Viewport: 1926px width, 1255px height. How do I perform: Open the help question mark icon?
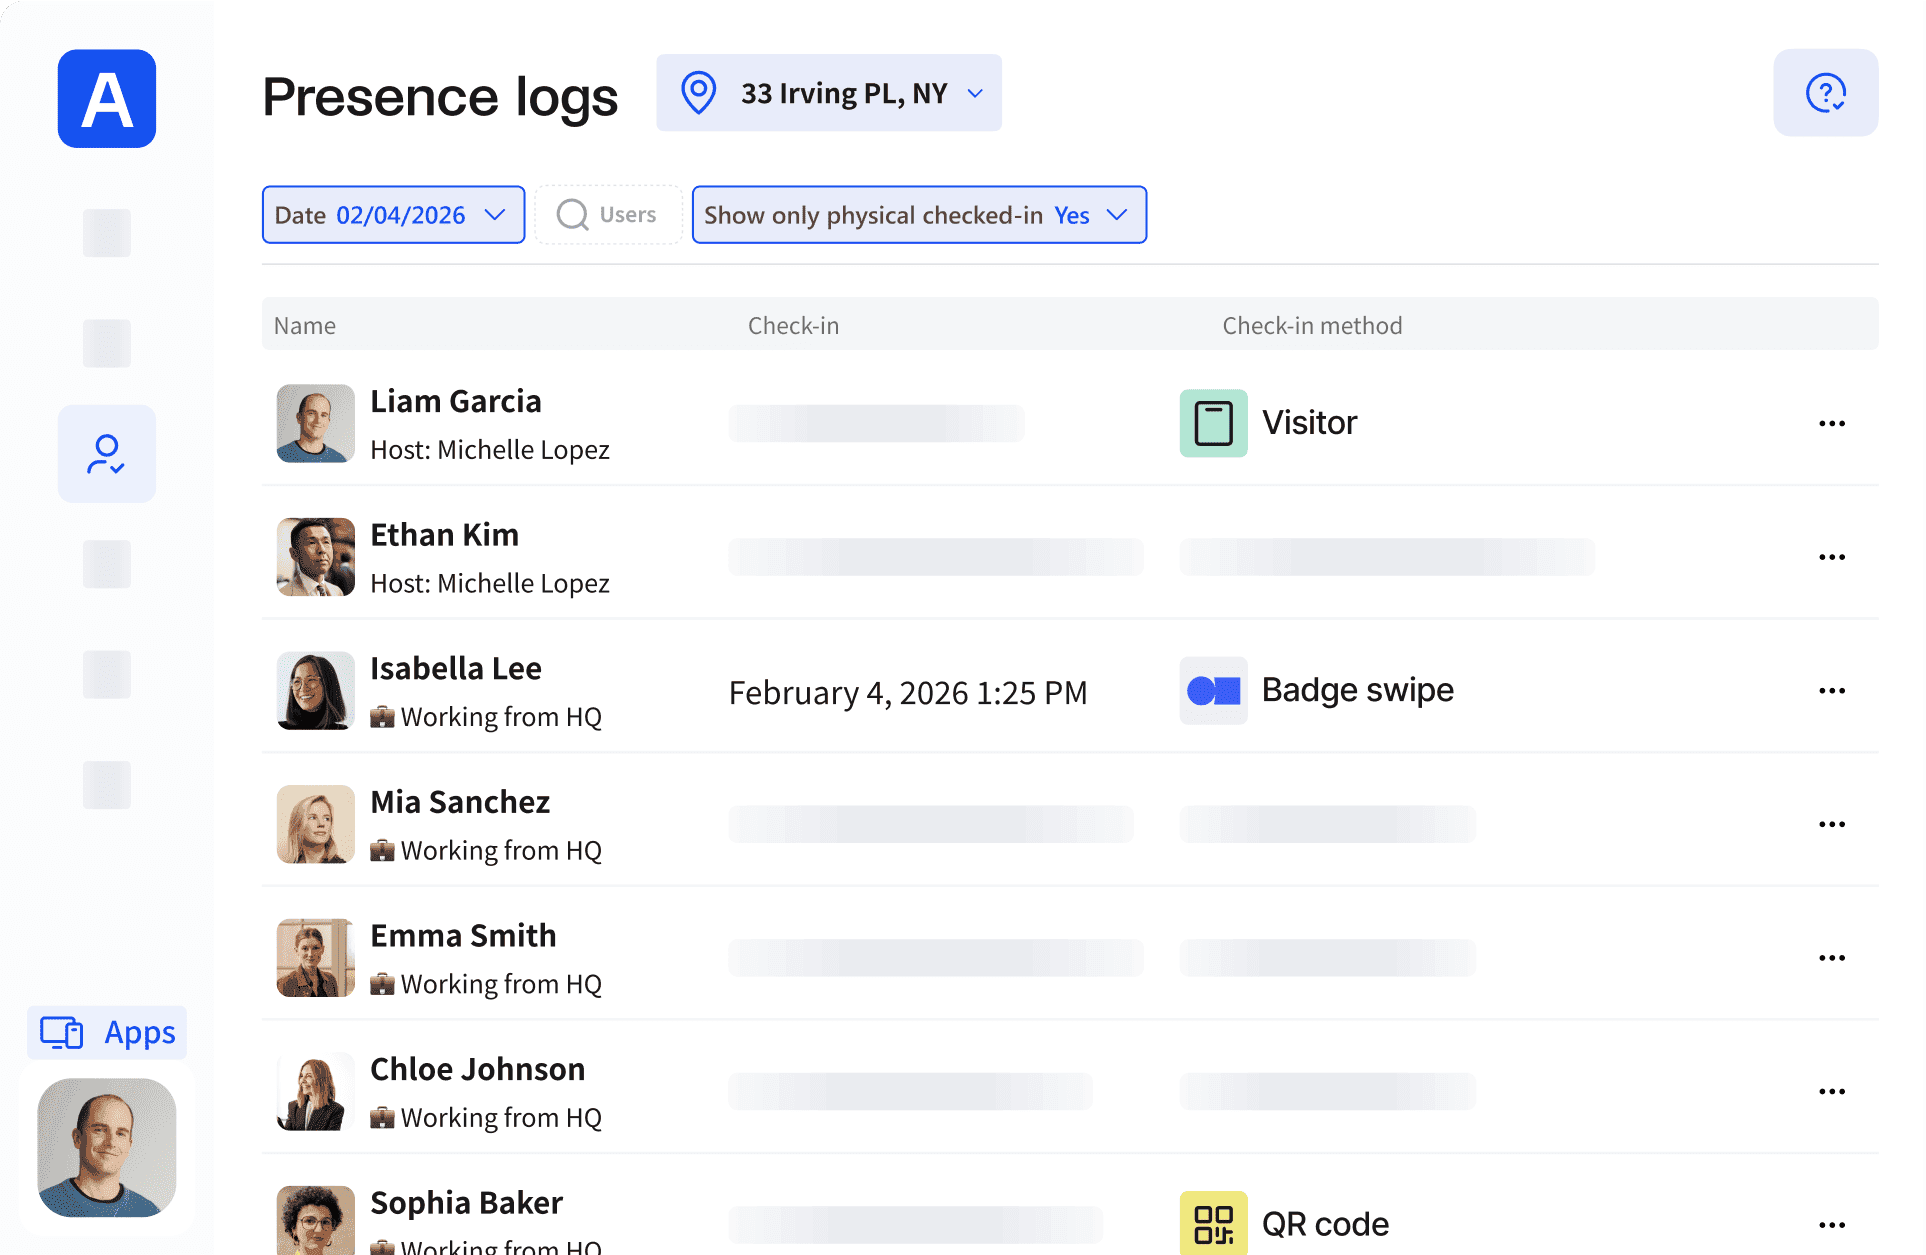tap(1826, 93)
